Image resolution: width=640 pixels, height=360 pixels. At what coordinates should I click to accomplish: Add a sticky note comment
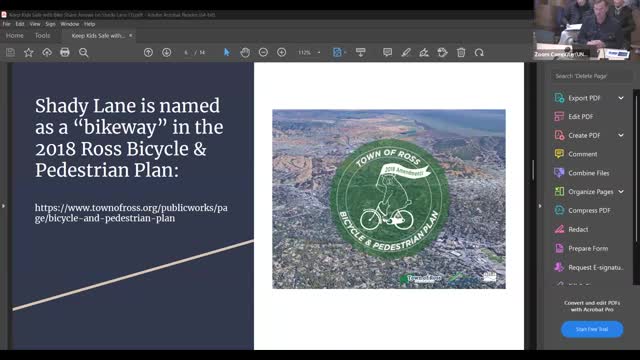[387, 52]
